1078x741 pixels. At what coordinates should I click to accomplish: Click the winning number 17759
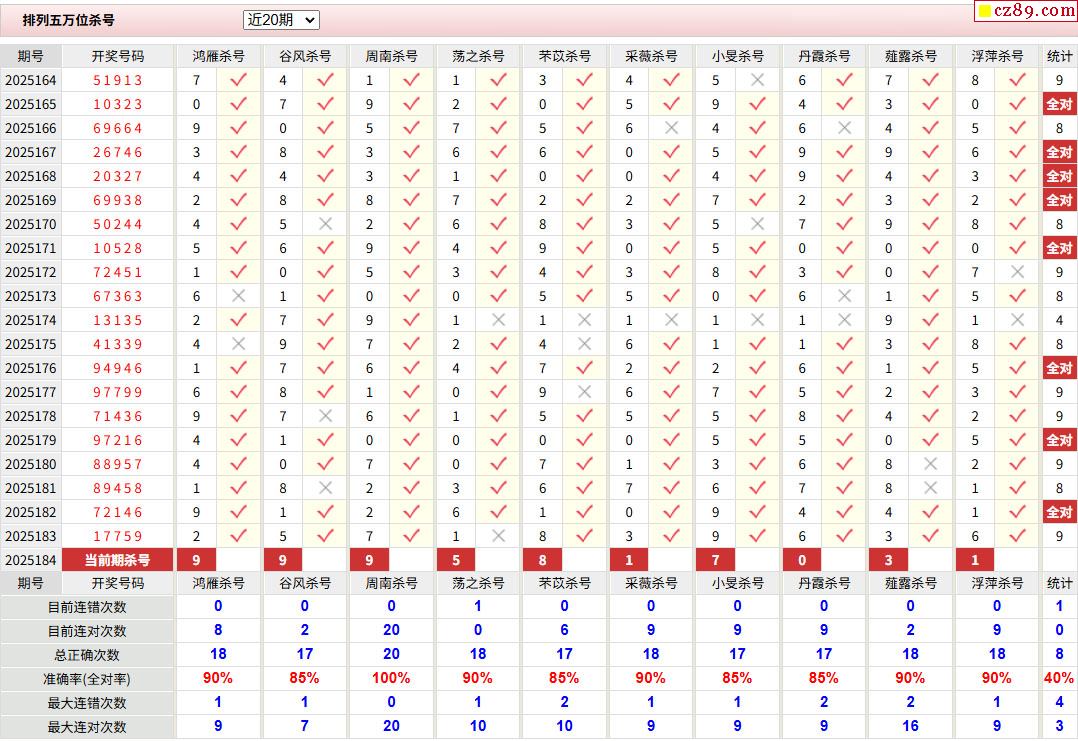click(118, 536)
